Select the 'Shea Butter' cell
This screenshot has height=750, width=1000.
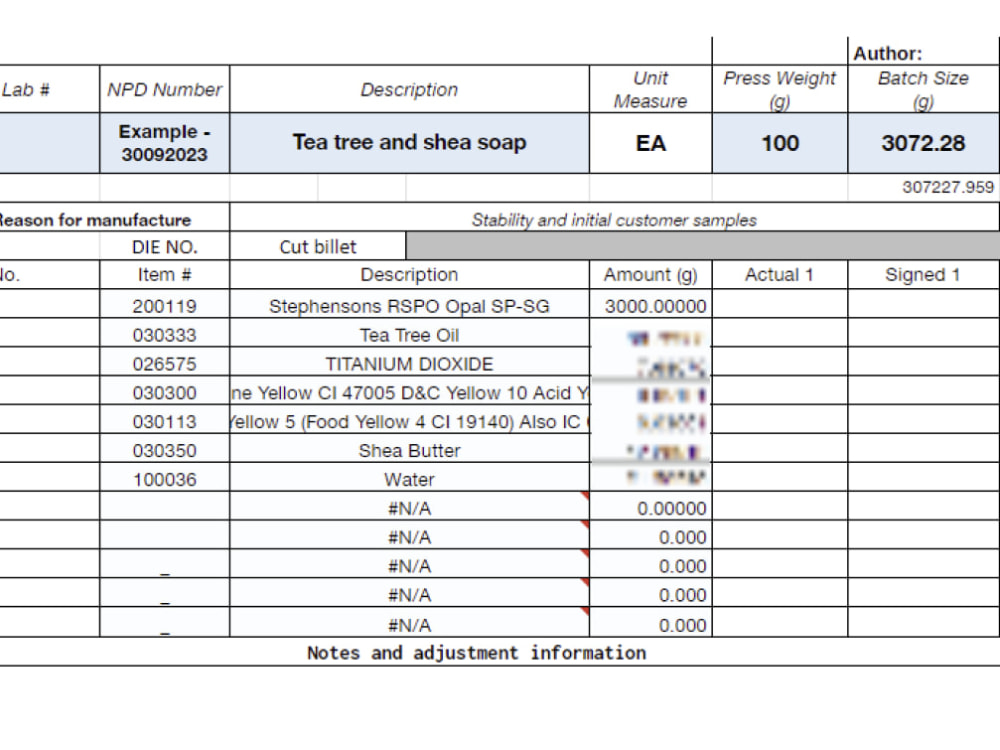point(409,450)
